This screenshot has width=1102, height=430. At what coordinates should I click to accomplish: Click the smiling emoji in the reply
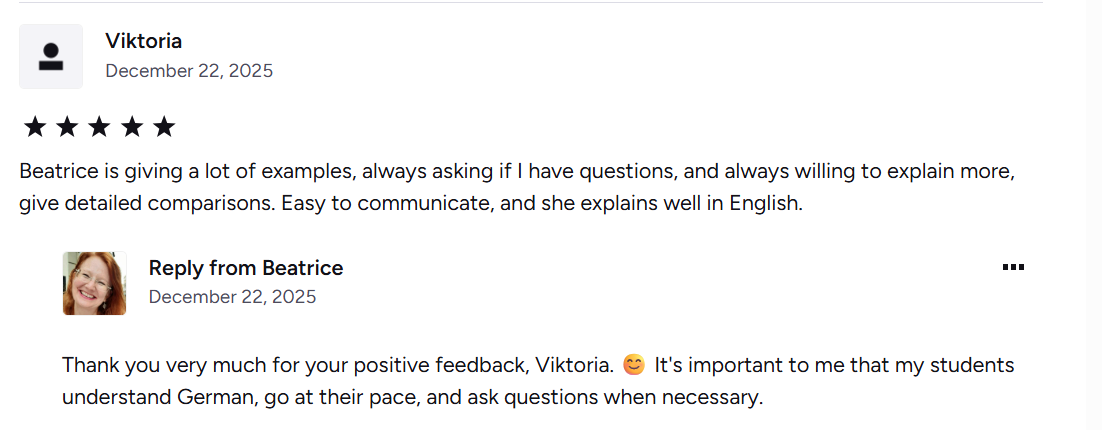[634, 365]
